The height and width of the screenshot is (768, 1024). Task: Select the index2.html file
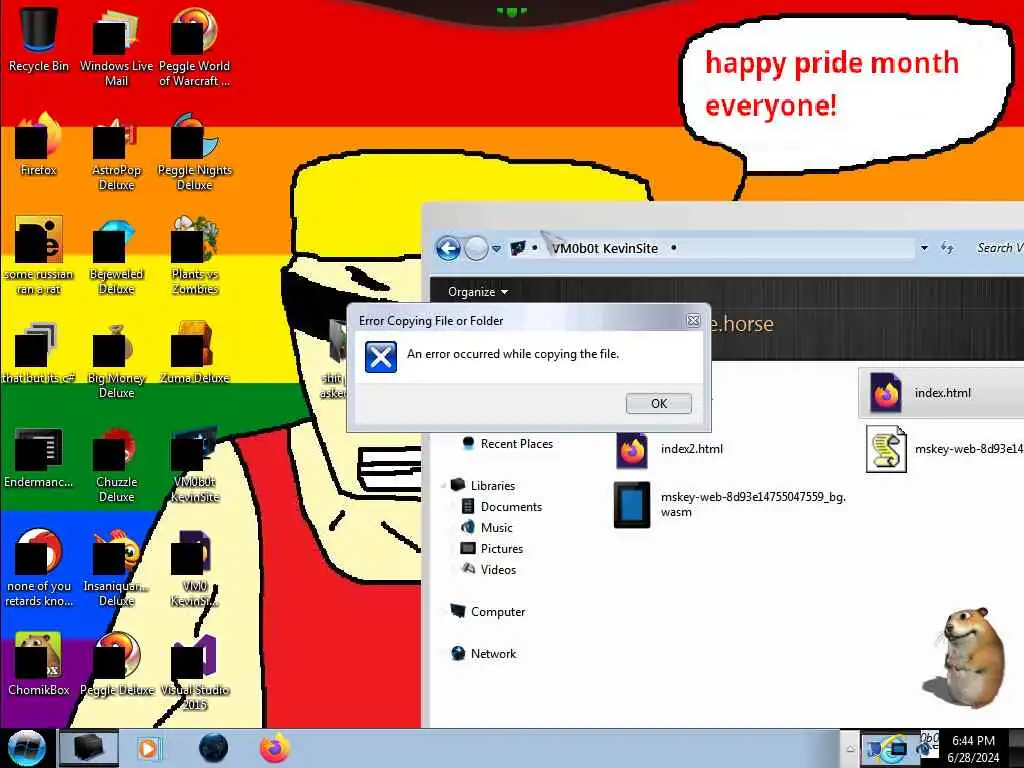669,449
